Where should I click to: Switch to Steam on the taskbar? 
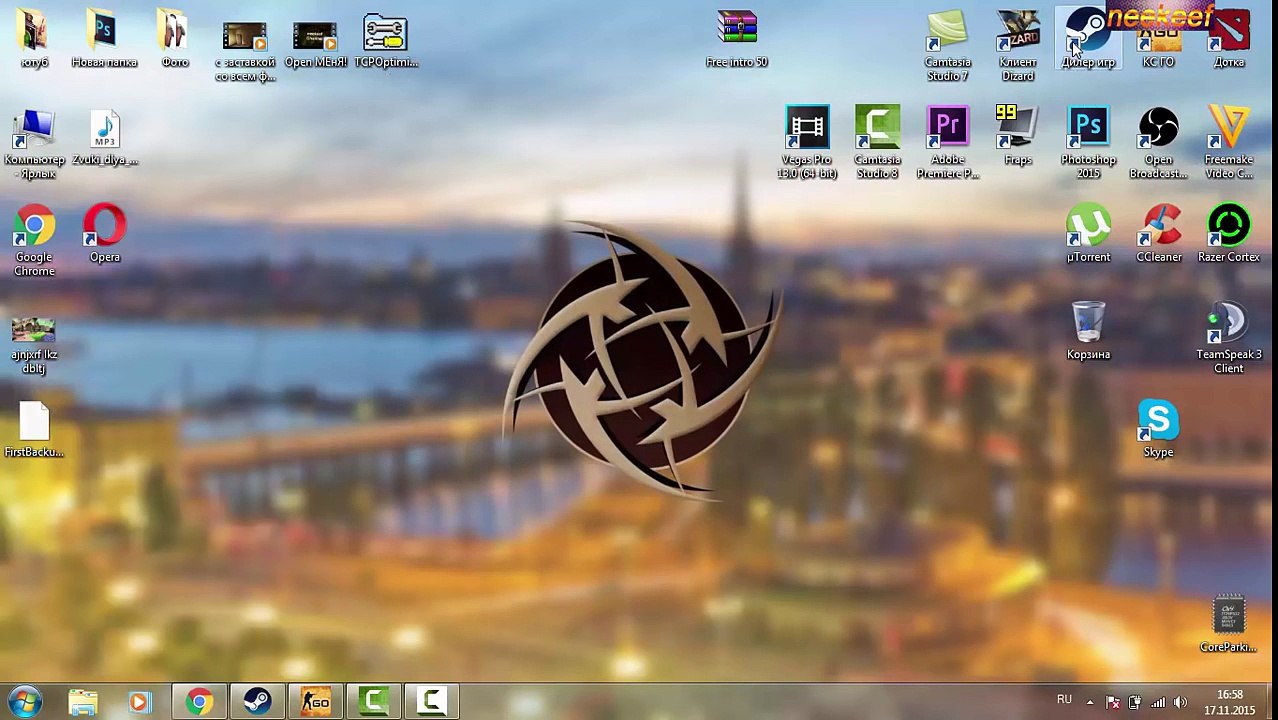[x=257, y=702]
